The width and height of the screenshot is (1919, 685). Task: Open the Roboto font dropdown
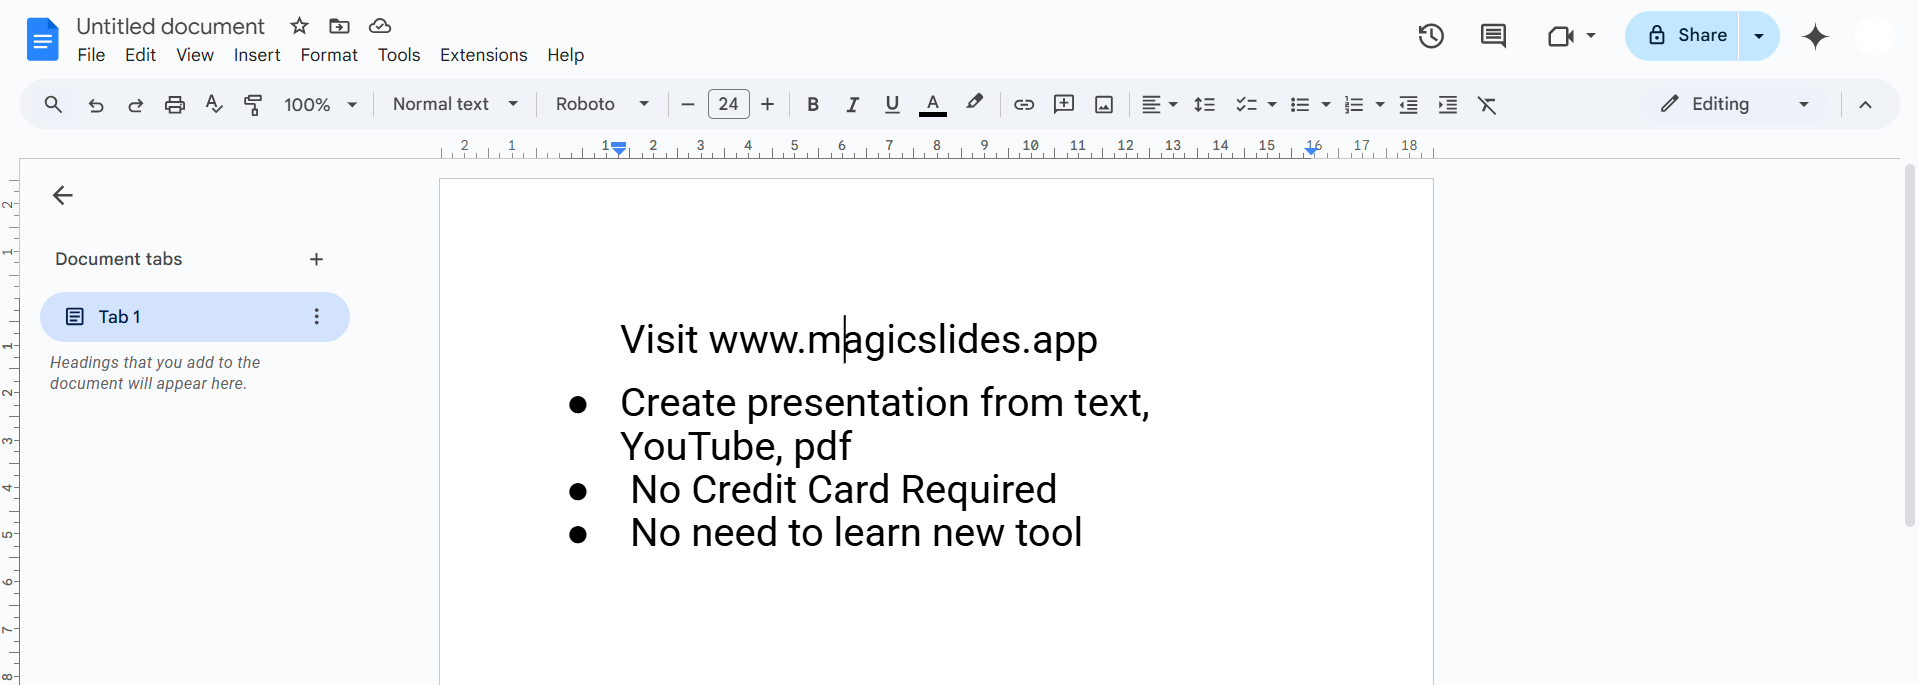point(603,104)
